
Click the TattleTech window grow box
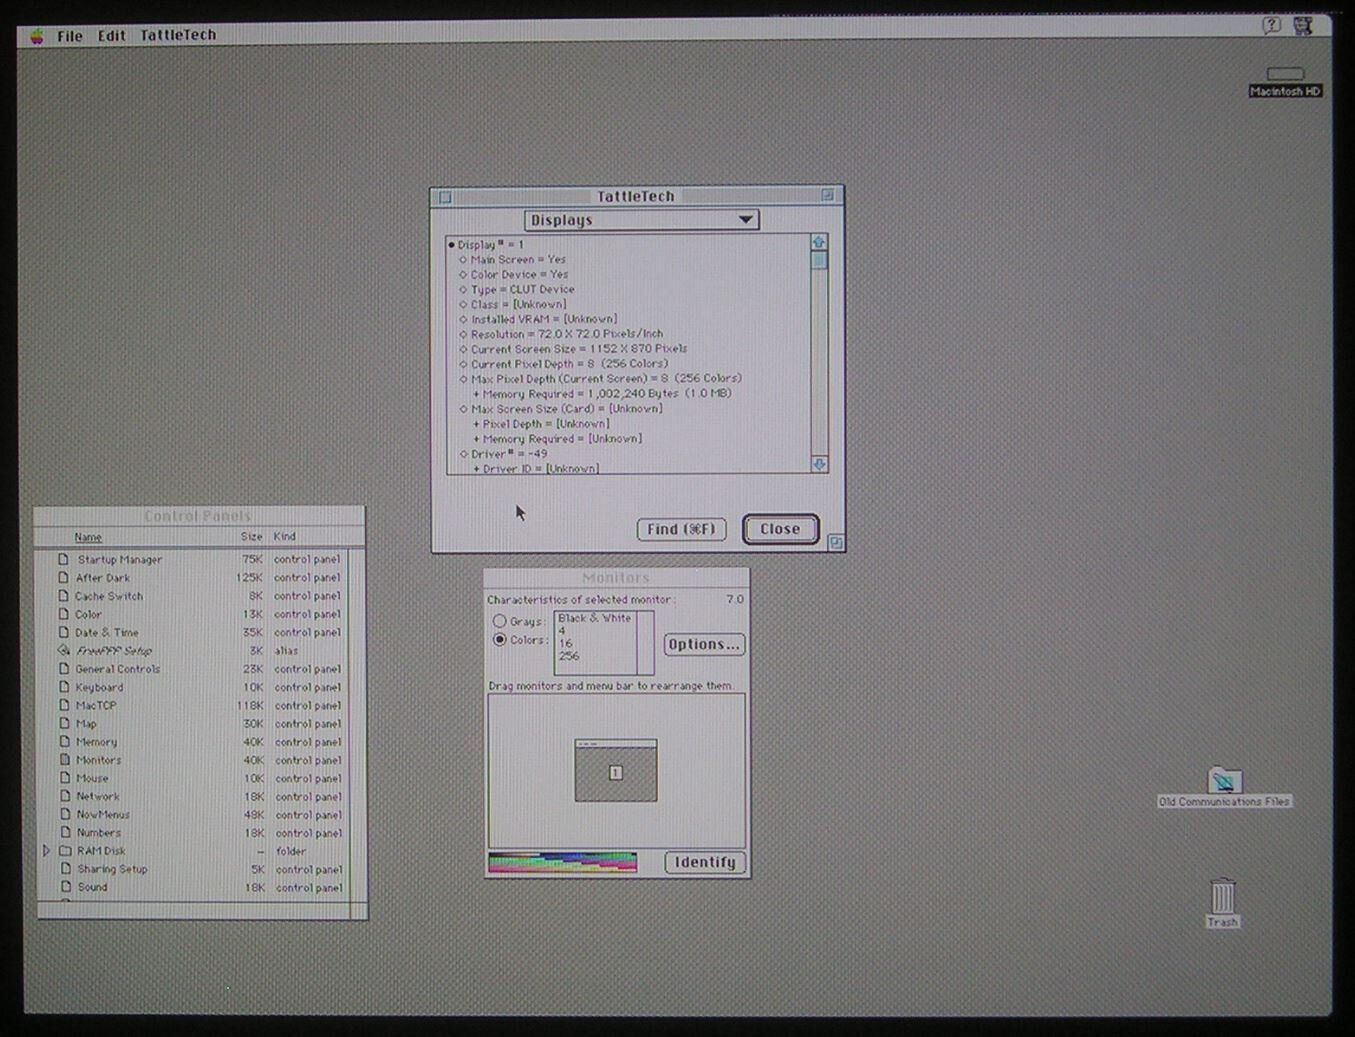(x=836, y=542)
